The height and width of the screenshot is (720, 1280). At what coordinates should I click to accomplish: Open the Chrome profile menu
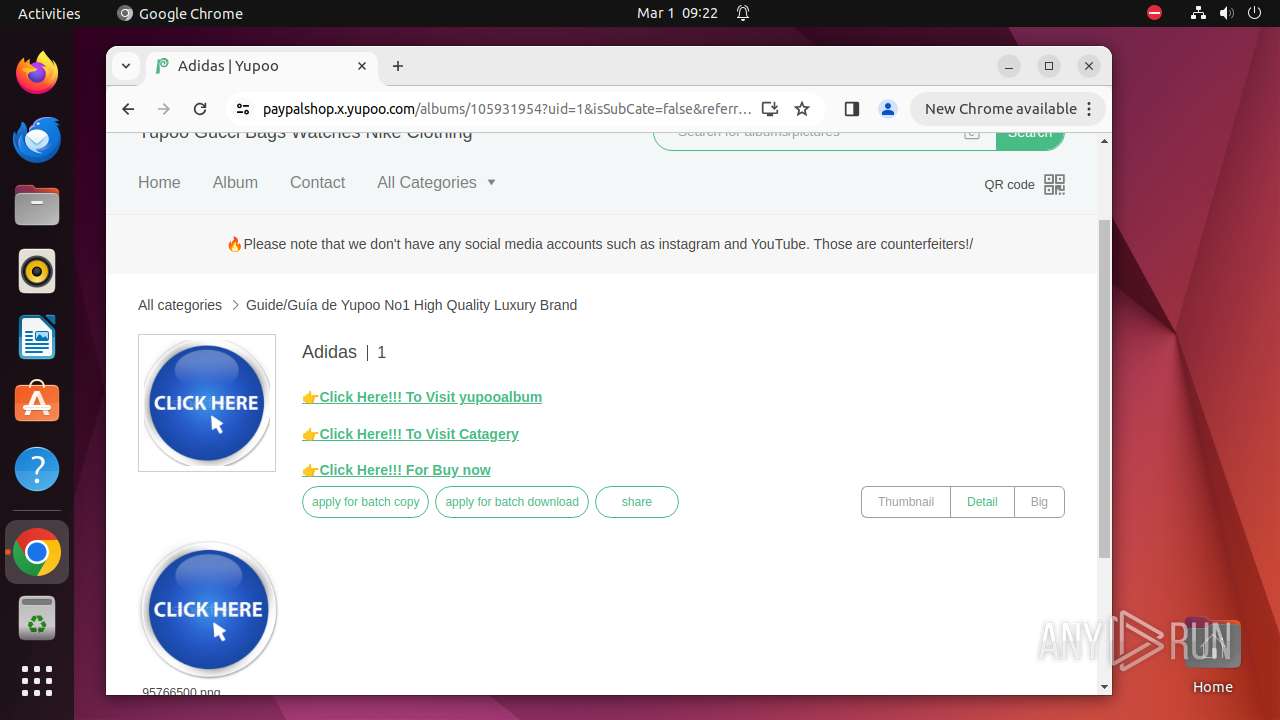click(x=887, y=109)
